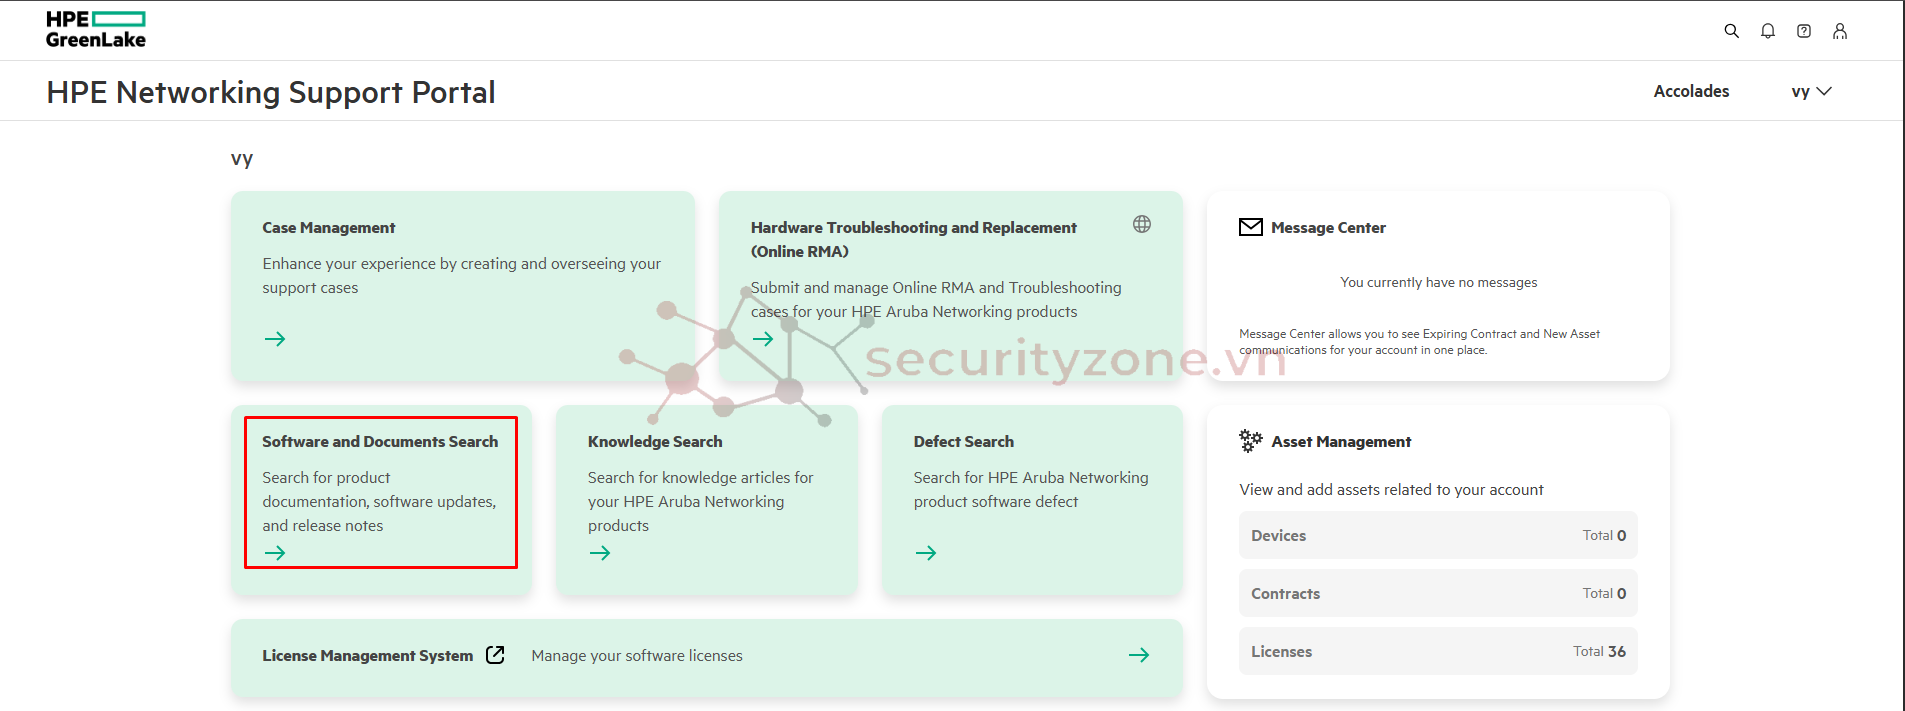Click 'Search for HPE Aruba Networking' defect description
This screenshot has height=711, width=1905.
point(1031,490)
